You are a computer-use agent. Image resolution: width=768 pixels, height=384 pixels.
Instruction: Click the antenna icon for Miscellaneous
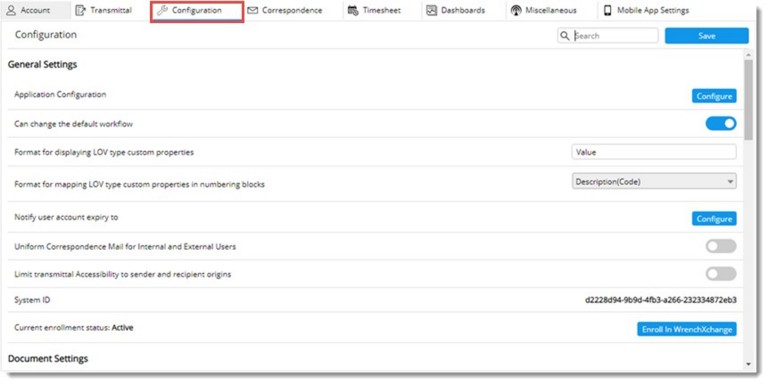(516, 10)
